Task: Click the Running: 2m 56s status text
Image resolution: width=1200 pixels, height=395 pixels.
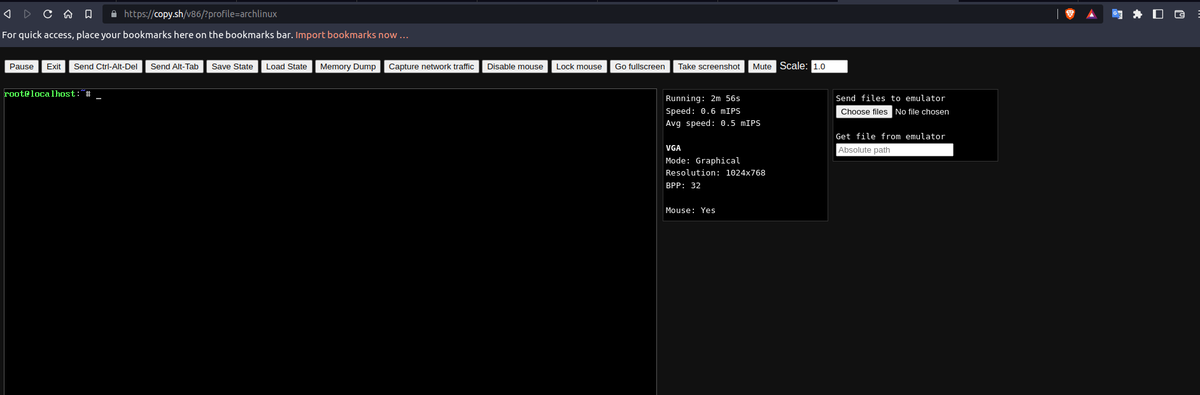Action: point(702,99)
